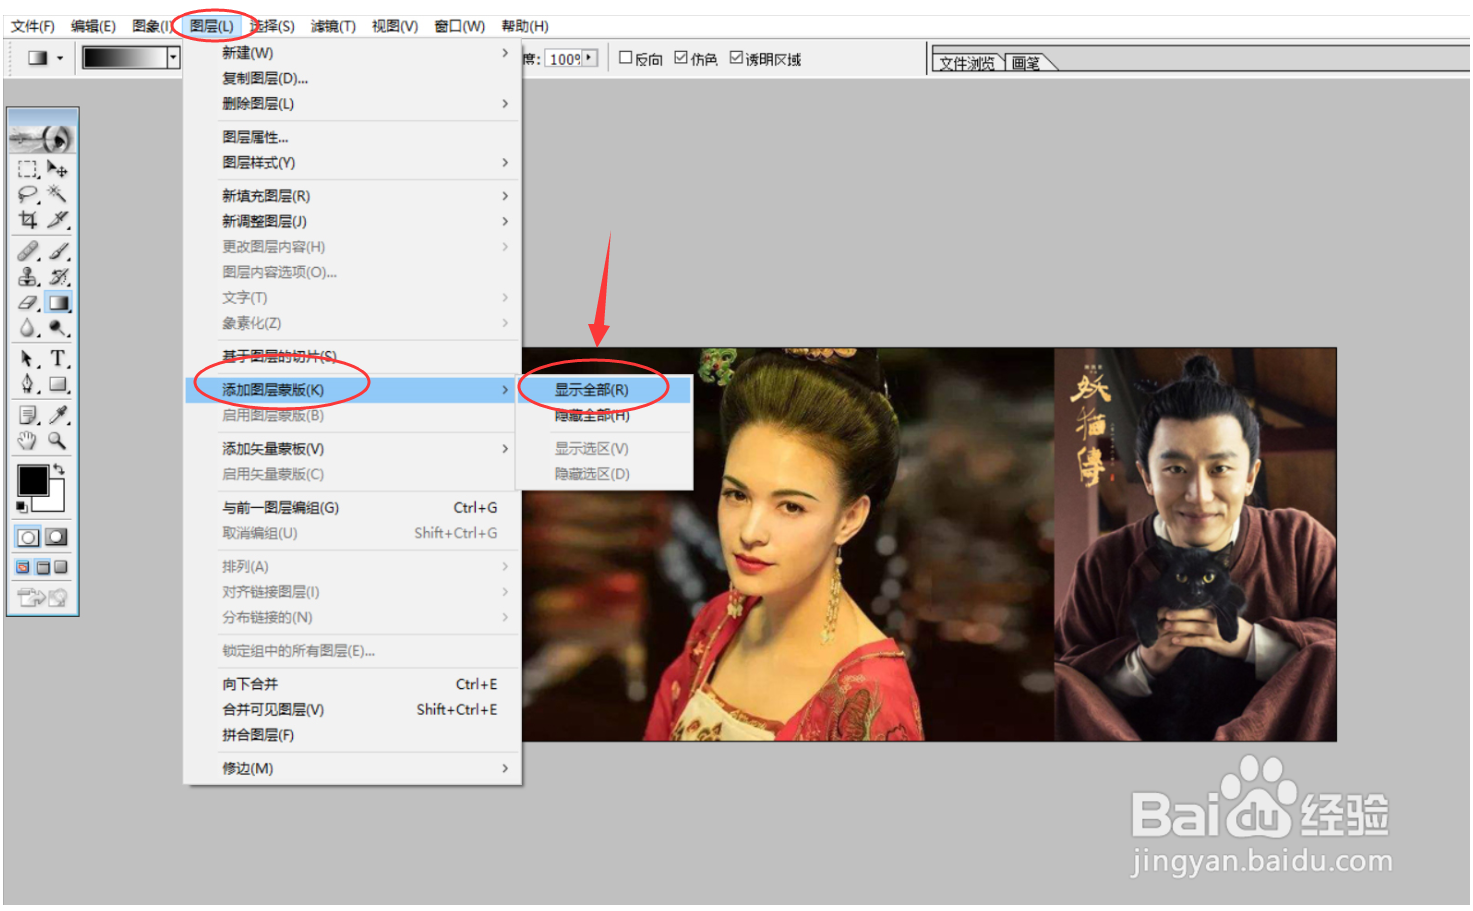Select the Blur tool

click(28, 327)
